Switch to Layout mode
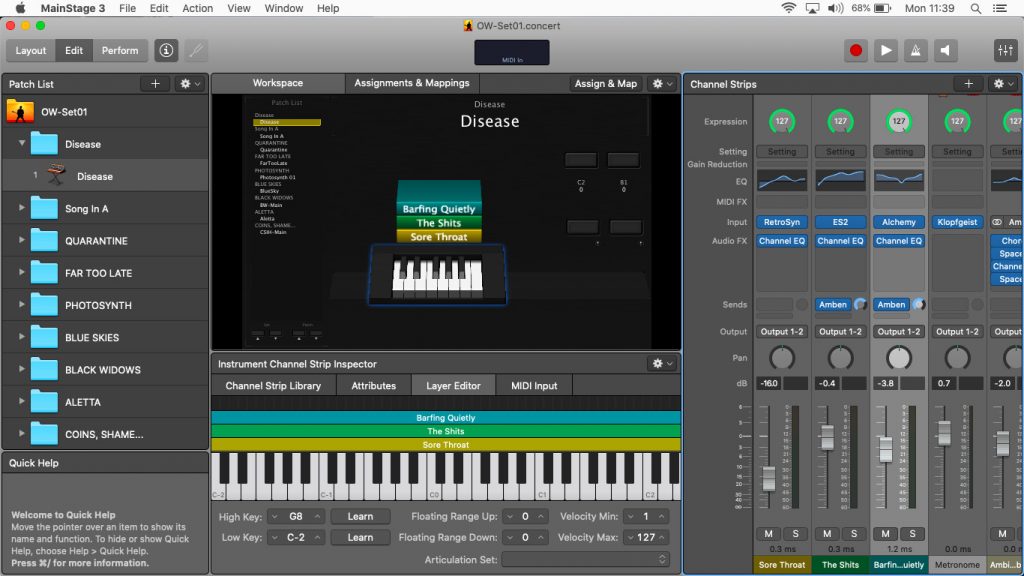Viewport: 1024px width, 576px height. 31,50
